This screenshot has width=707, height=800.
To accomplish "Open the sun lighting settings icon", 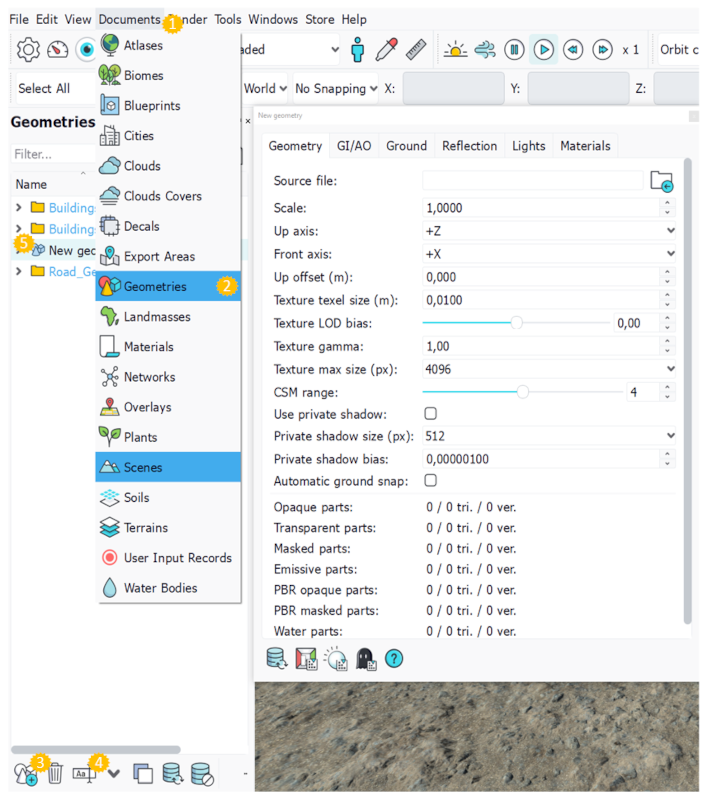I will (x=455, y=49).
